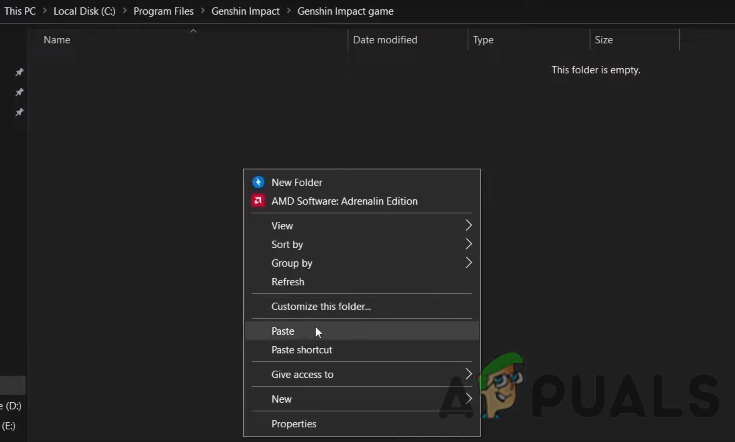Select the (E:) drive in sidebar
The height and width of the screenshot is (442, 735).
8,426
